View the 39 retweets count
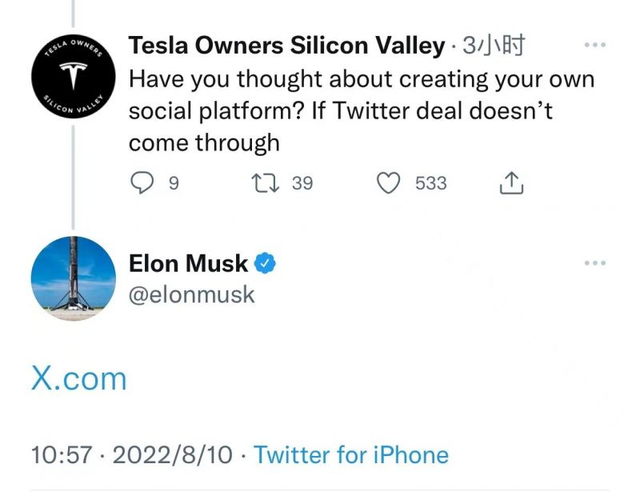Image resolution: width=640 pixels, height=492 pixels. 301,183
